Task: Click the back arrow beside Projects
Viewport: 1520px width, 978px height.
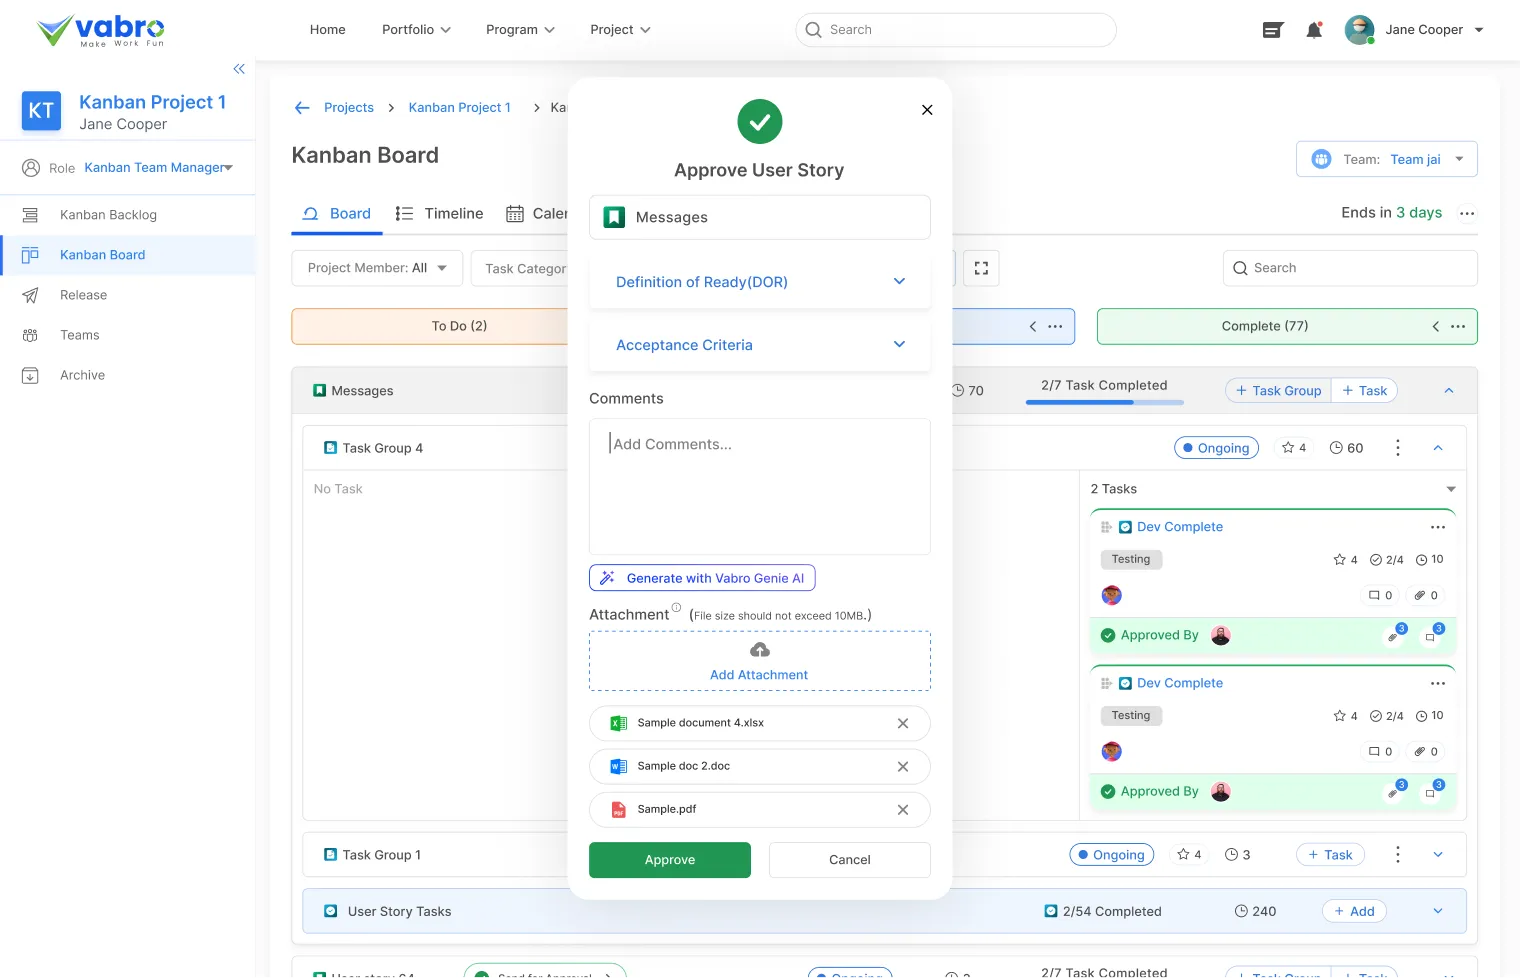Action: (302, 108)
